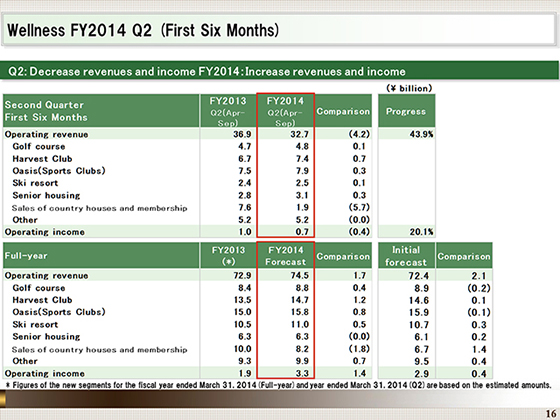Select the "36.9" operating revenue value
Screen dimensions: 560x420
242,134
